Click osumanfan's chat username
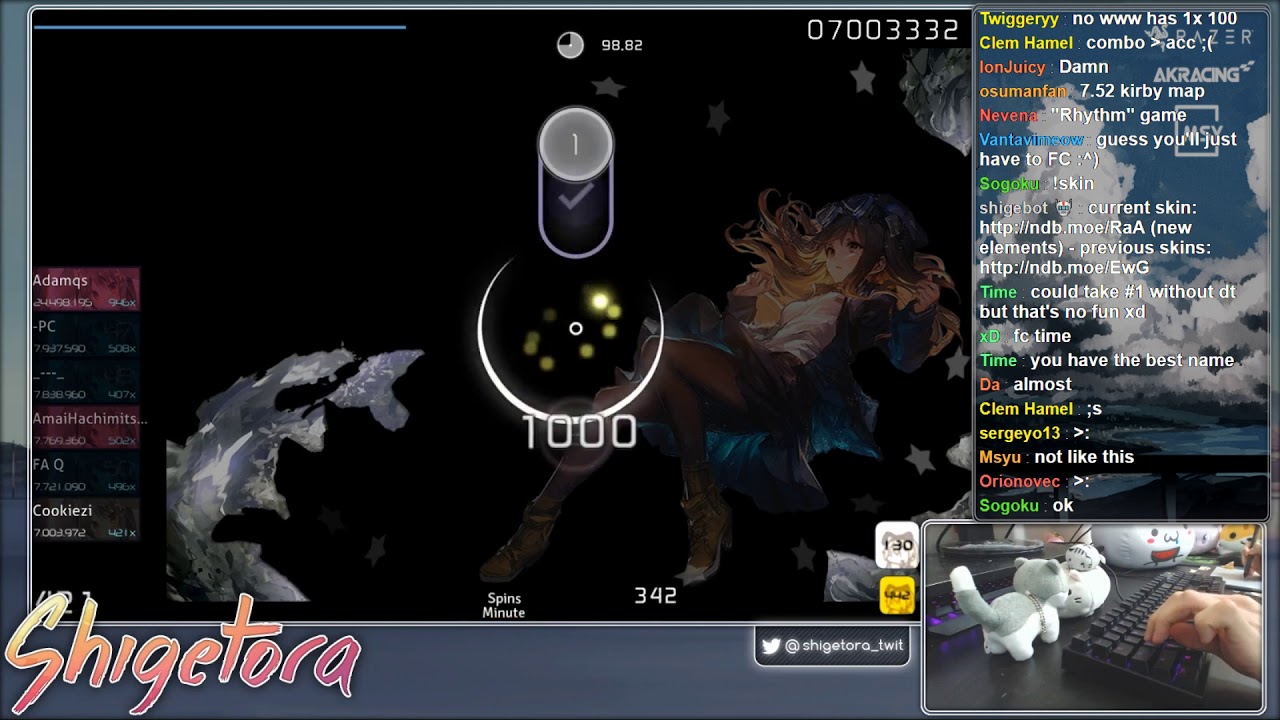This screenshot has width=1280, height=720. (x=1023, y=91)
